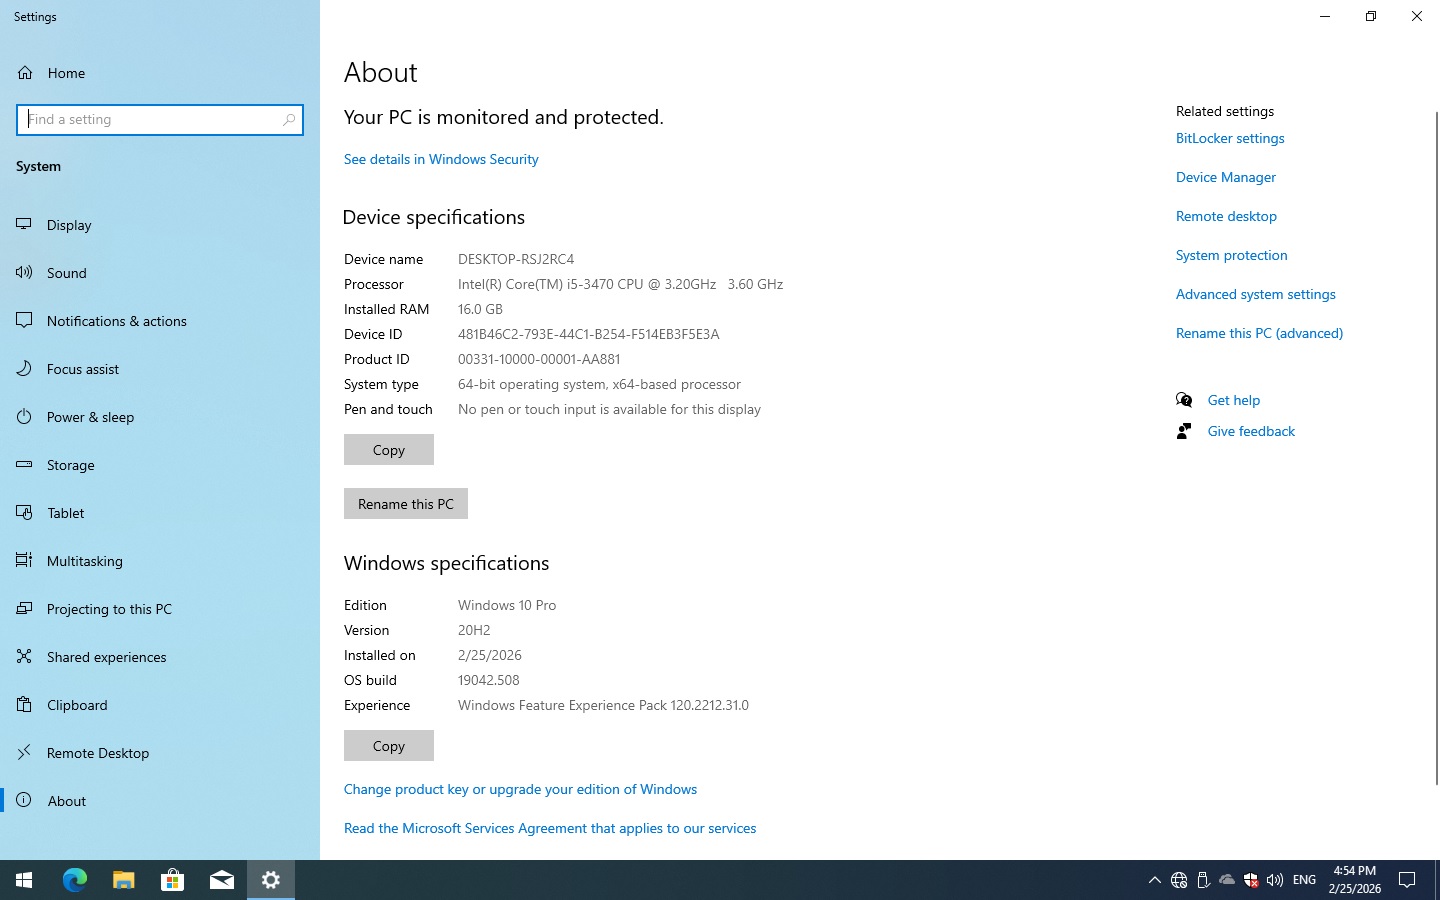Viewport: 1440px width, 900px height.
Task: Show hidden tray icons with the chevron
Action: point(1155,880)
